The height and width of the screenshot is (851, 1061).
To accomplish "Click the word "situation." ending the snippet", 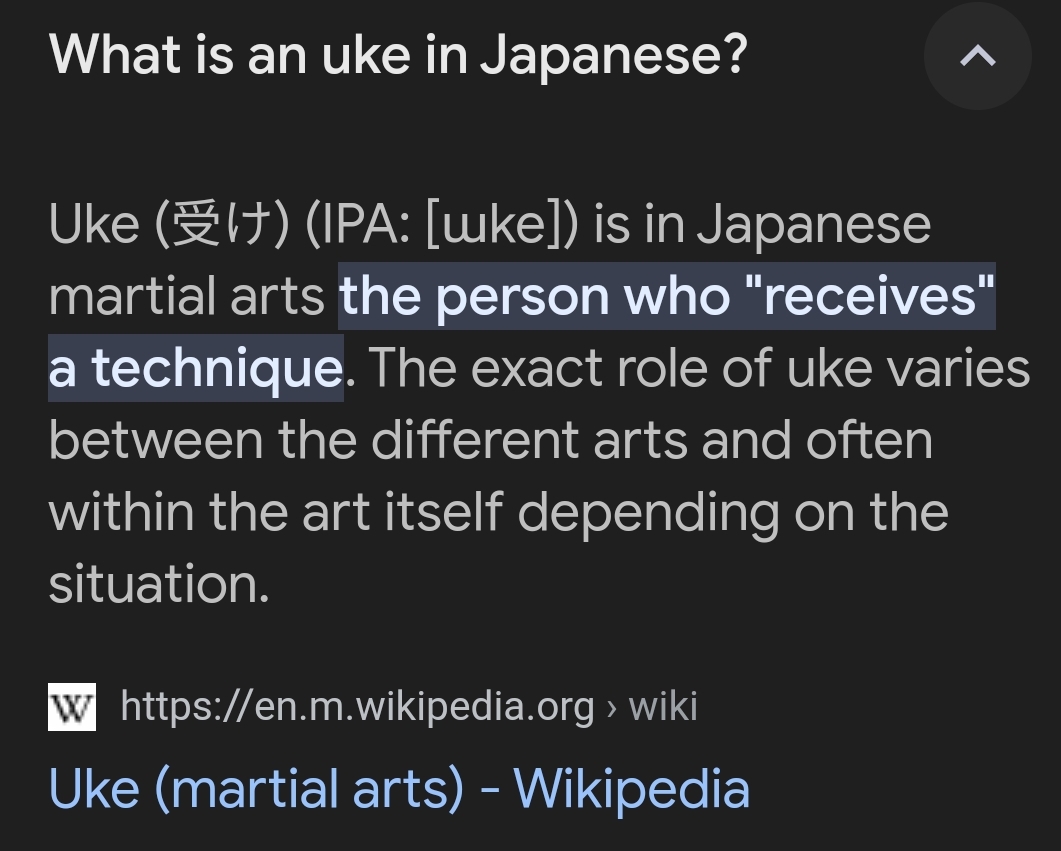I will pyautogui.click(x=159, y=583).
